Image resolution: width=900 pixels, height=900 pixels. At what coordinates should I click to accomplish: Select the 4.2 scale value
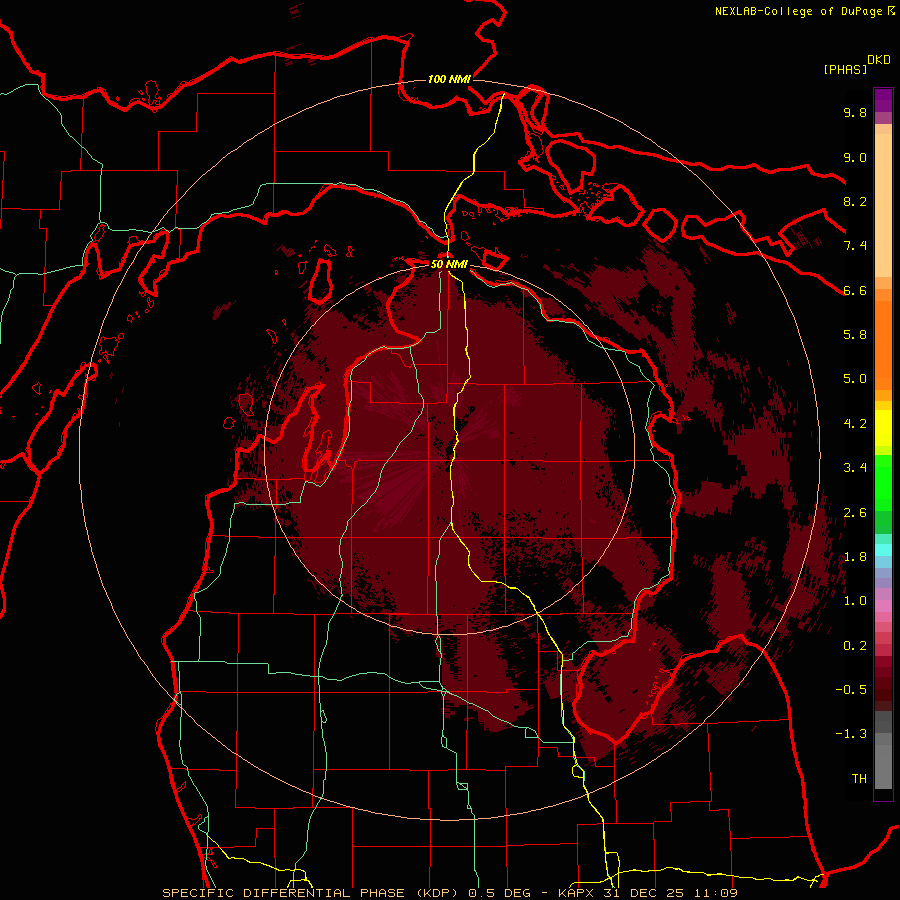pos(855,424)
